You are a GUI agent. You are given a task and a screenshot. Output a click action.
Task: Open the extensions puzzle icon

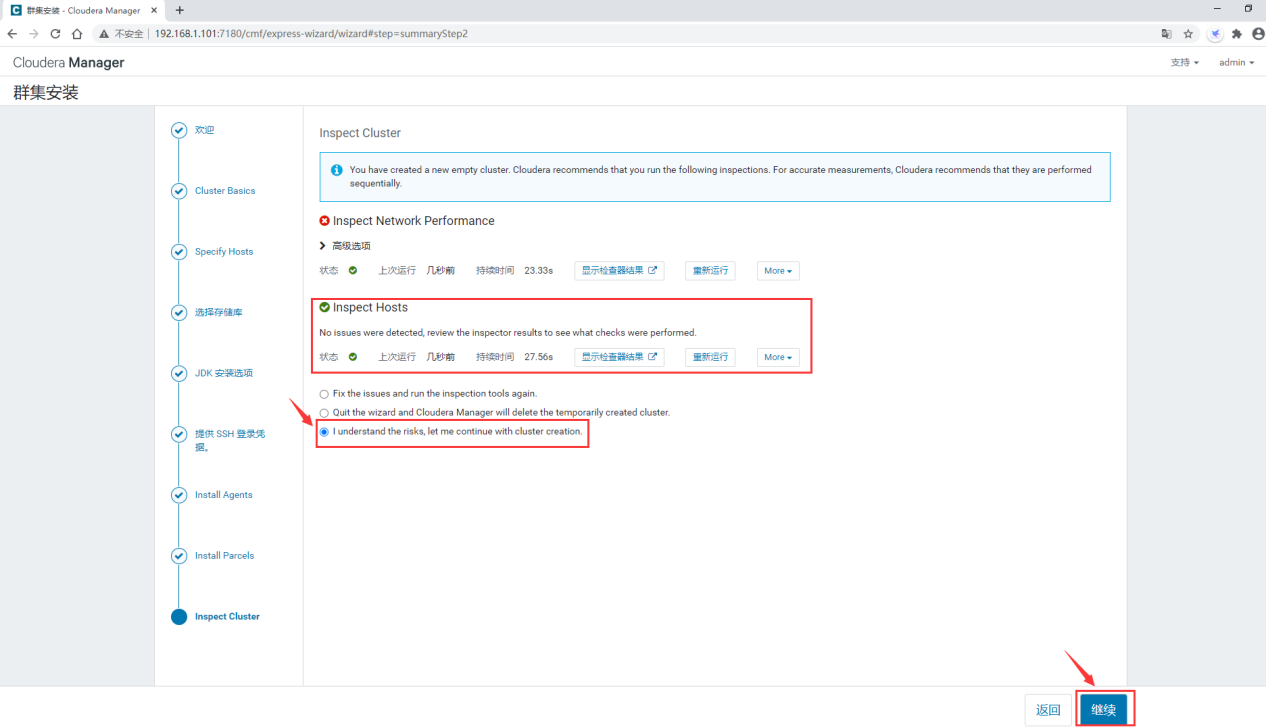click(x=1237, y=33)
